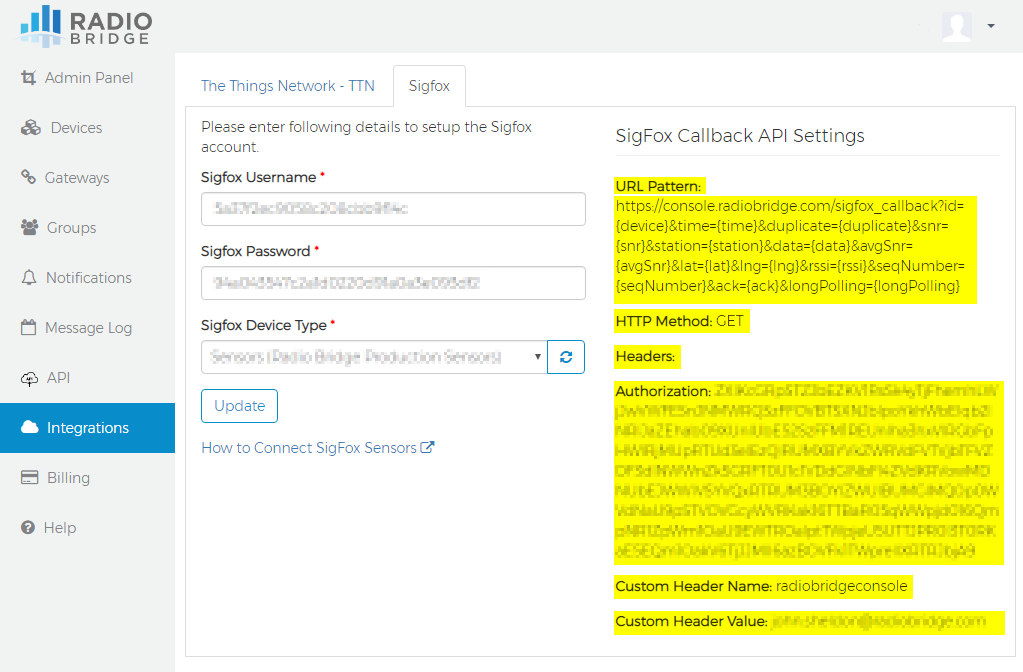Click the SigFox Callback API Settings heading
1023x672 pixels.
pyautogui.click(x=740, y=136)
